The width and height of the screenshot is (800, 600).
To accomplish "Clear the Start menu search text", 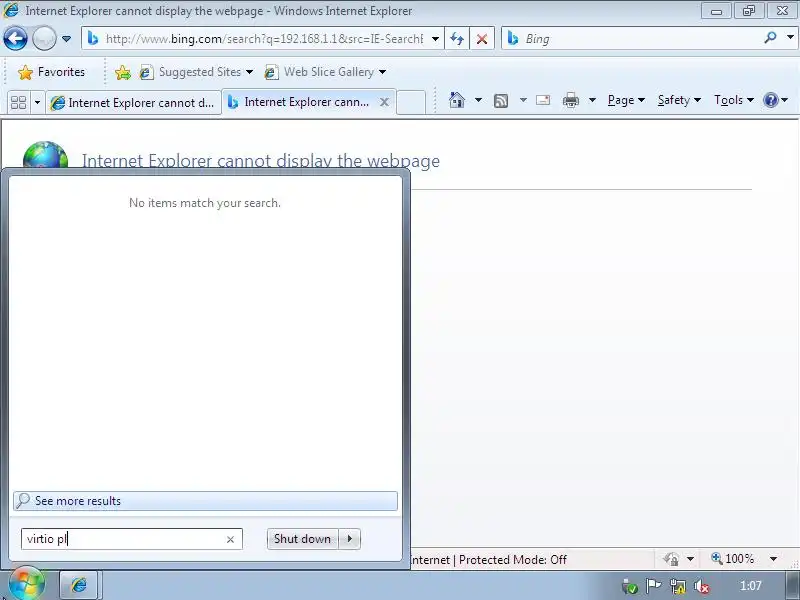I will coord(231,539).
